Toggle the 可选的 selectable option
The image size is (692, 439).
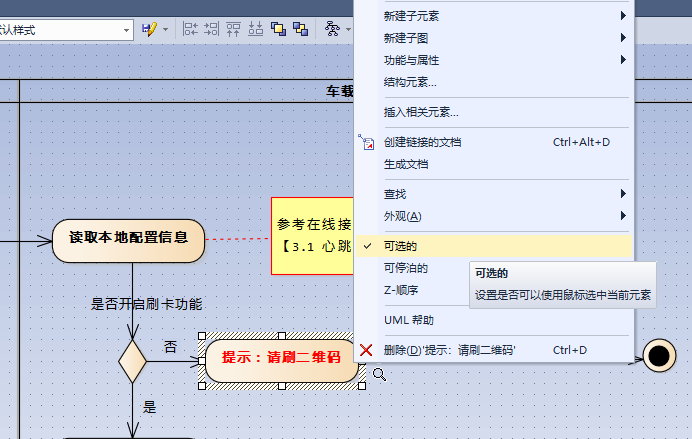(494, 246)
